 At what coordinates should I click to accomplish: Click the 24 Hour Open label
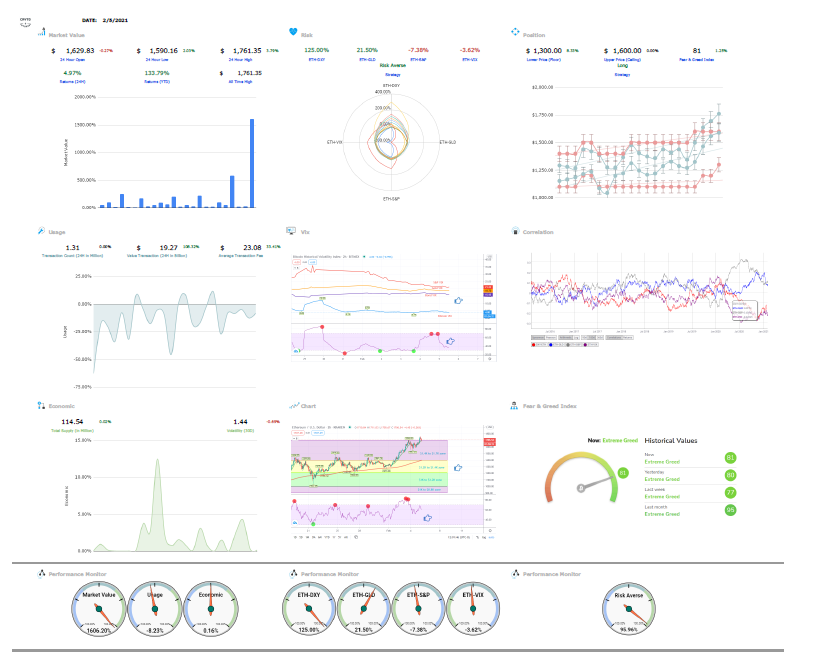pos(72,60)
